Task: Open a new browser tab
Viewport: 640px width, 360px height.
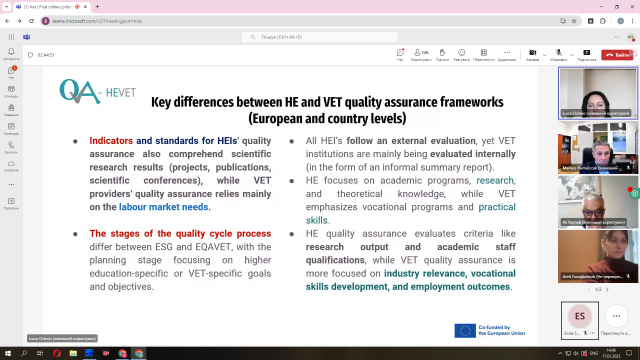Action: [97, 7]
